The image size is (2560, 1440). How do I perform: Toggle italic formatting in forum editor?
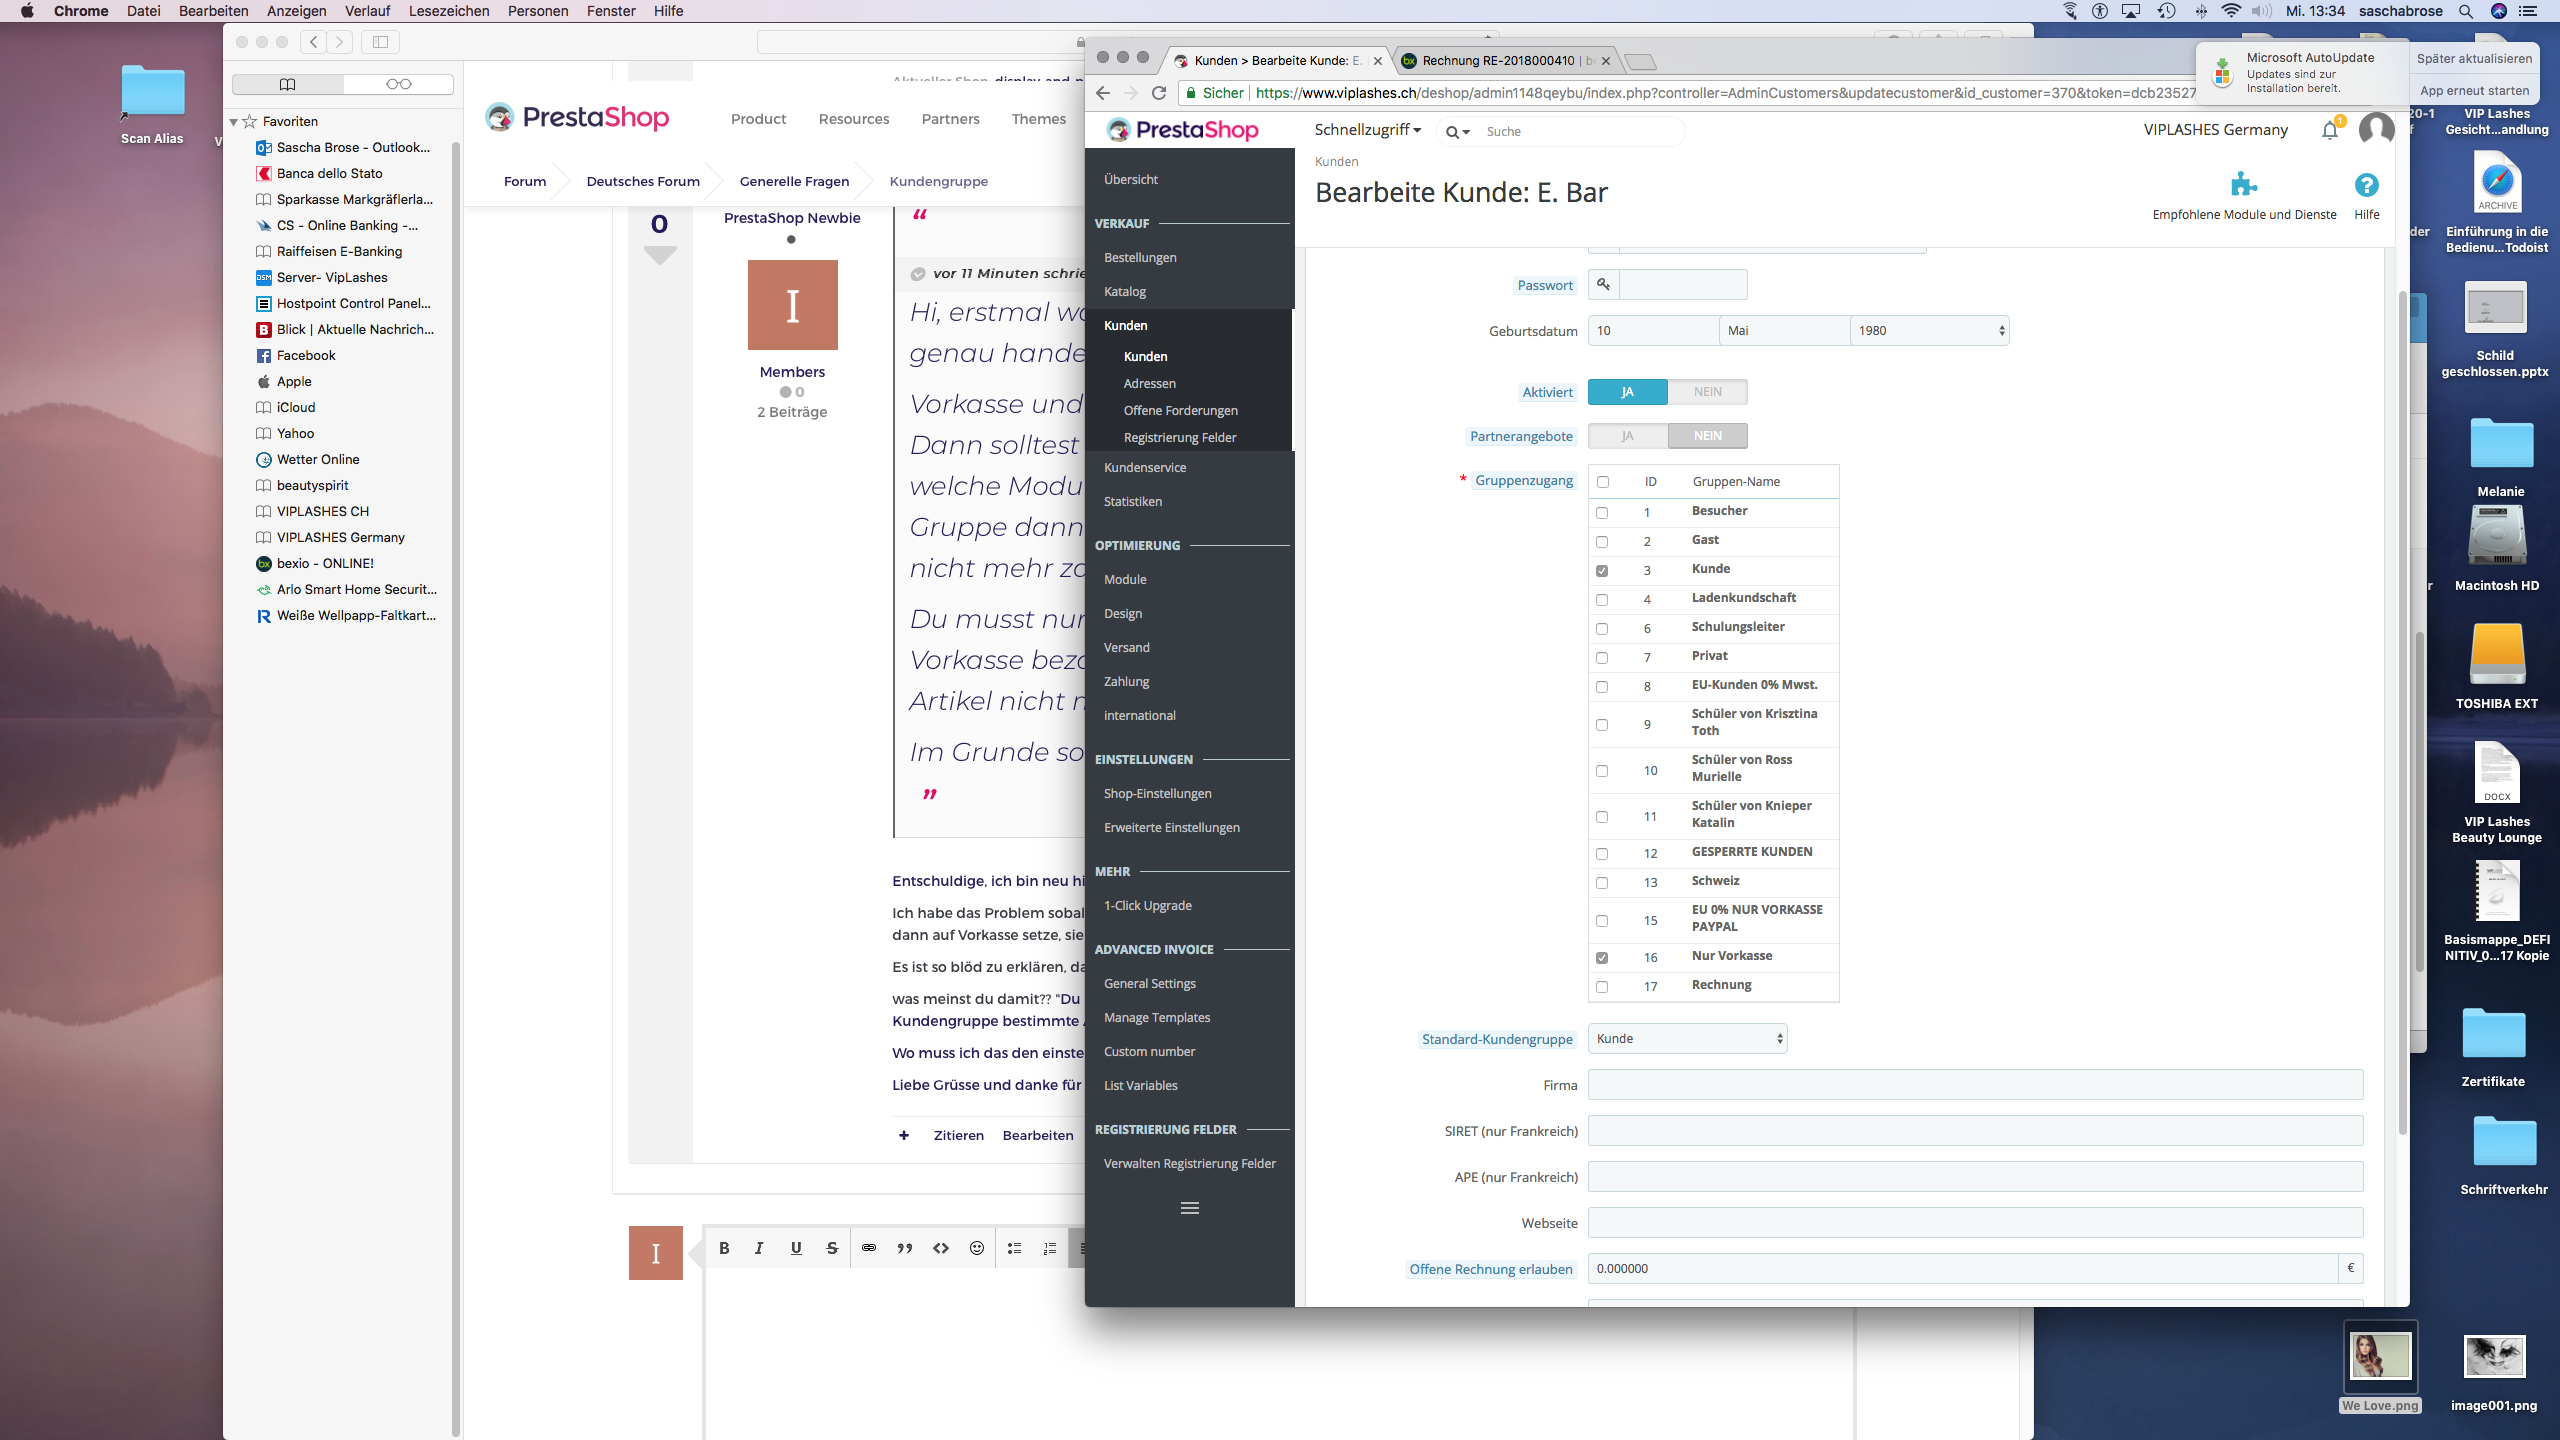[759, 1248]
